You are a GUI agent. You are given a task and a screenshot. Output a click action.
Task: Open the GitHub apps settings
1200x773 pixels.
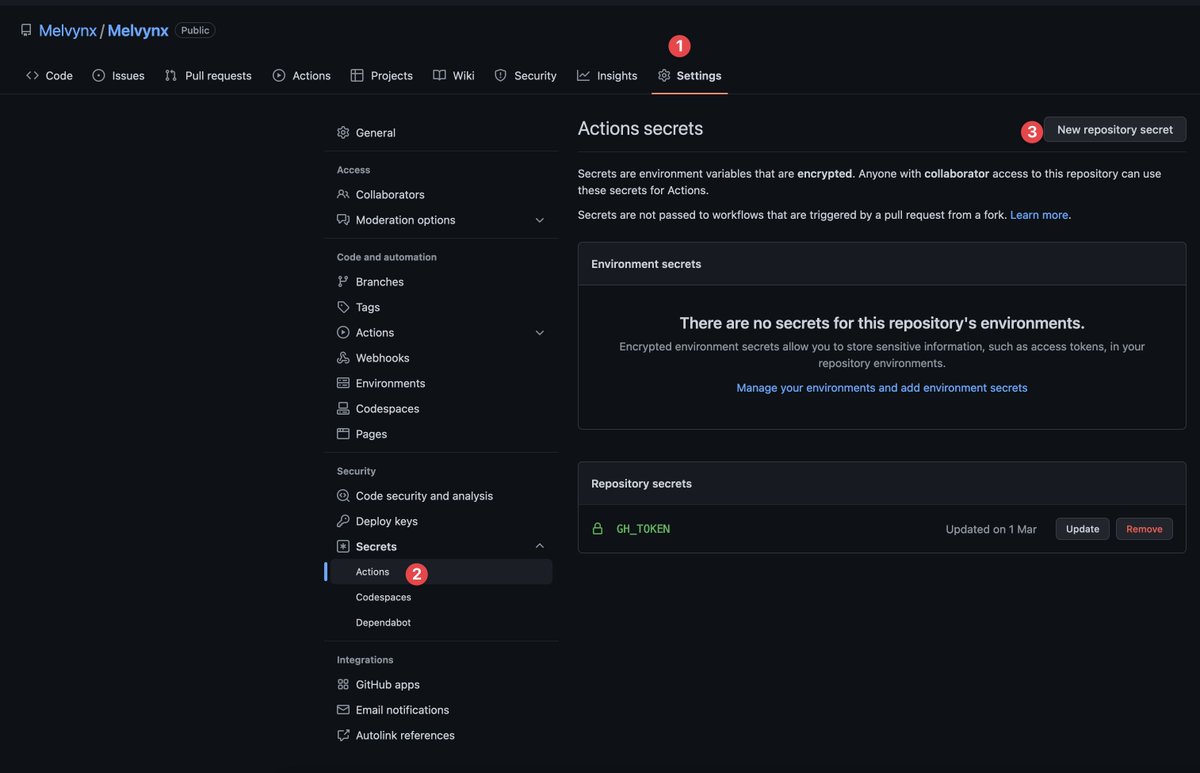point(388,683)
